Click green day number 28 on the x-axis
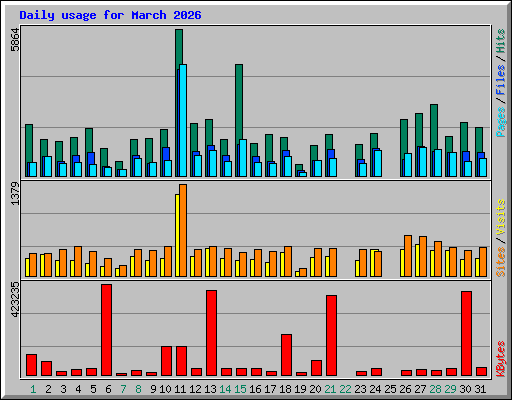 (435, 389)
